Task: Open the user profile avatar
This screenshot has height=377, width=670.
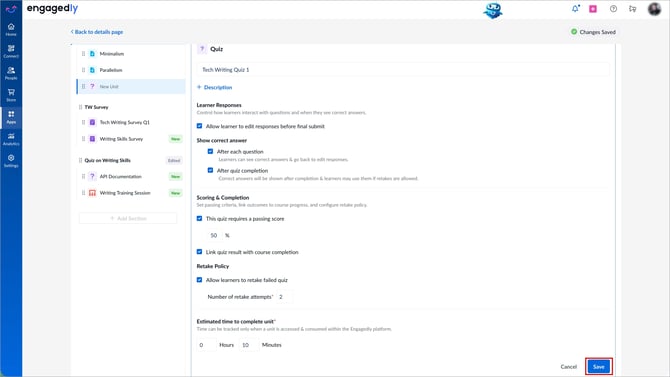Action: tap(654, 9)
